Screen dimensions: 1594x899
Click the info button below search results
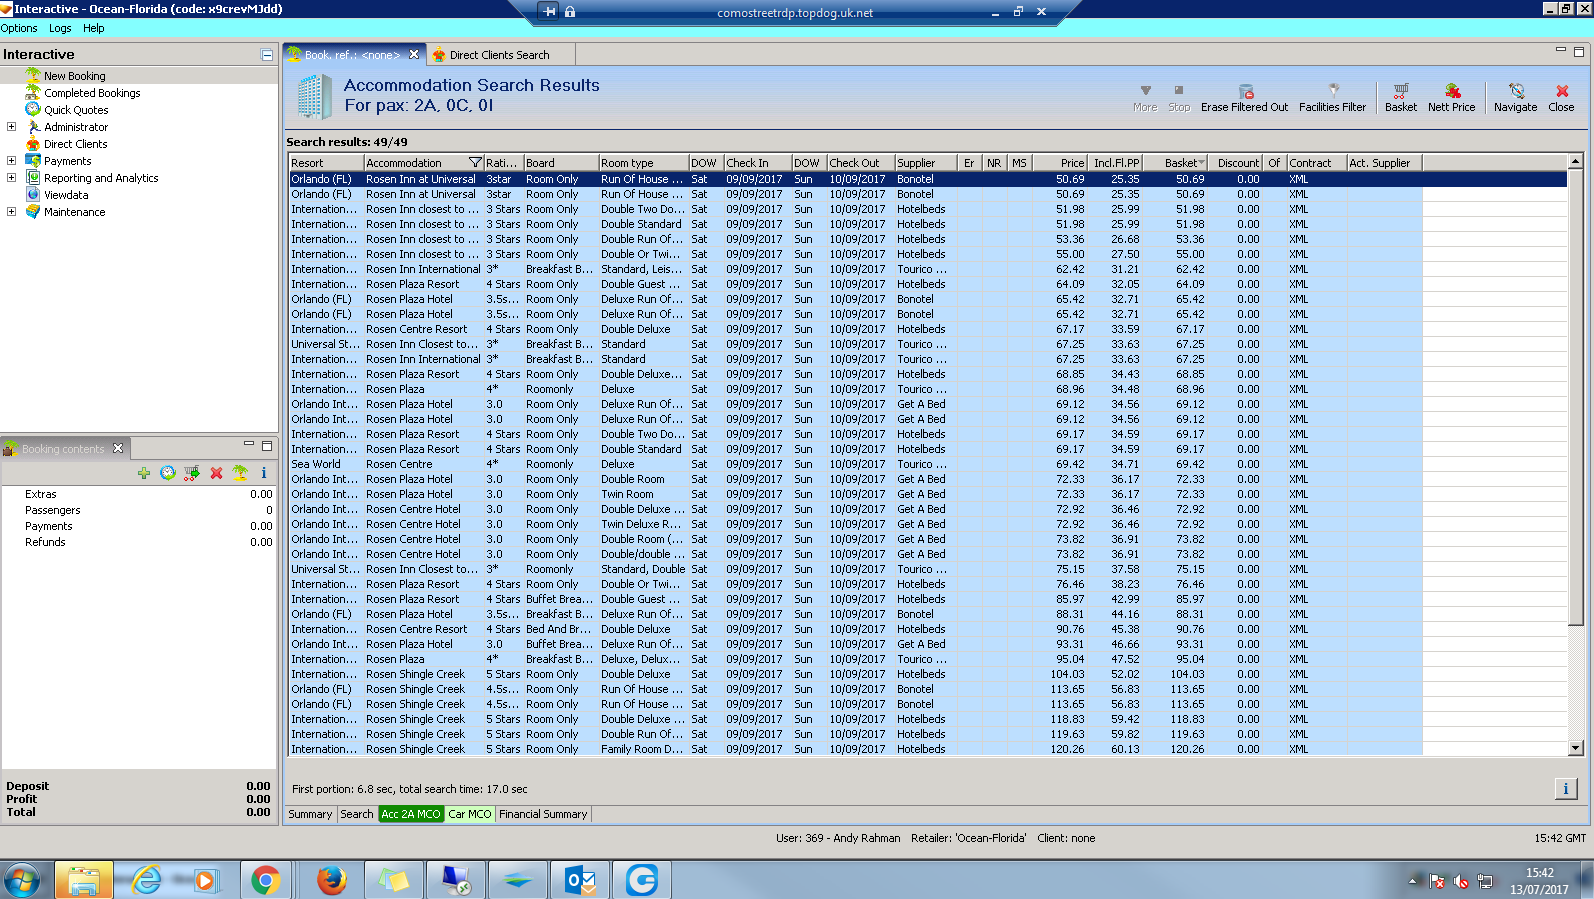pos(1565,789)
